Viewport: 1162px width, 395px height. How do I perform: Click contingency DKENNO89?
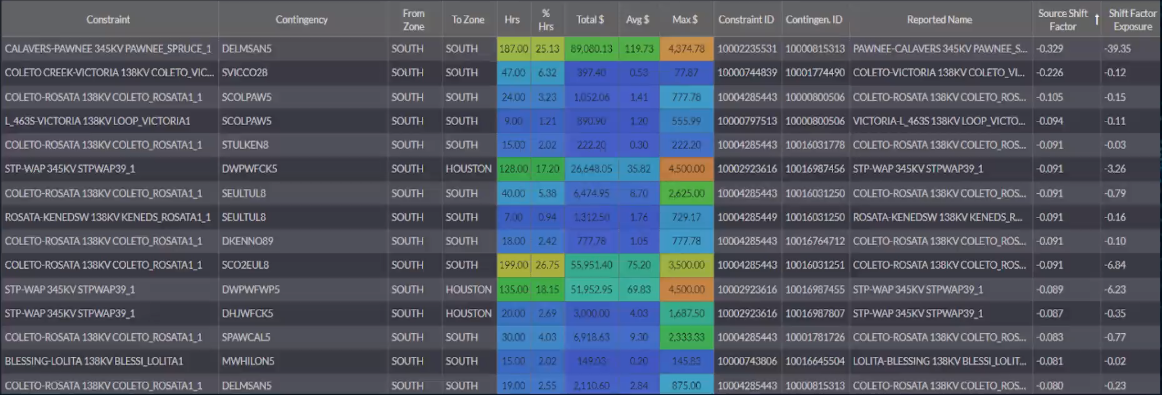pos(248,242)
